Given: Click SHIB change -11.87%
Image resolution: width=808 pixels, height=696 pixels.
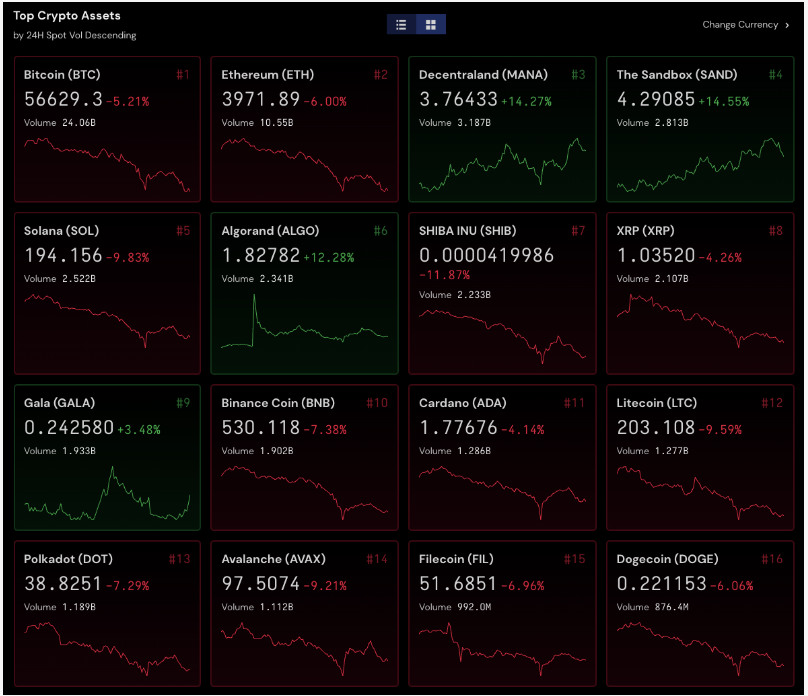Looking at the screenshot, I should pyautogui.click(x=444, y=275).
